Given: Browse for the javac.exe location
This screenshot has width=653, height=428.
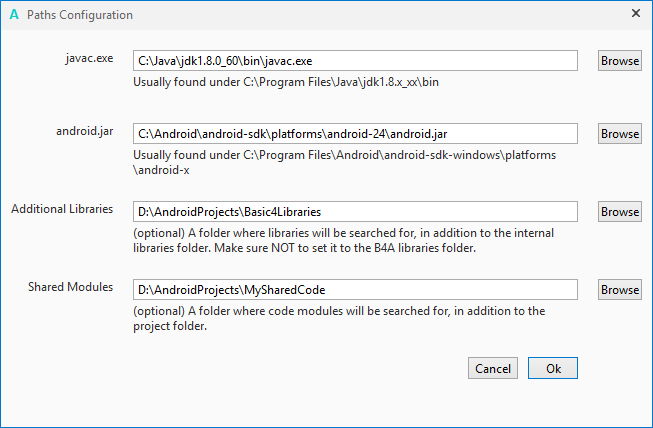Looking at the screenshot, I should click(620, 61).
